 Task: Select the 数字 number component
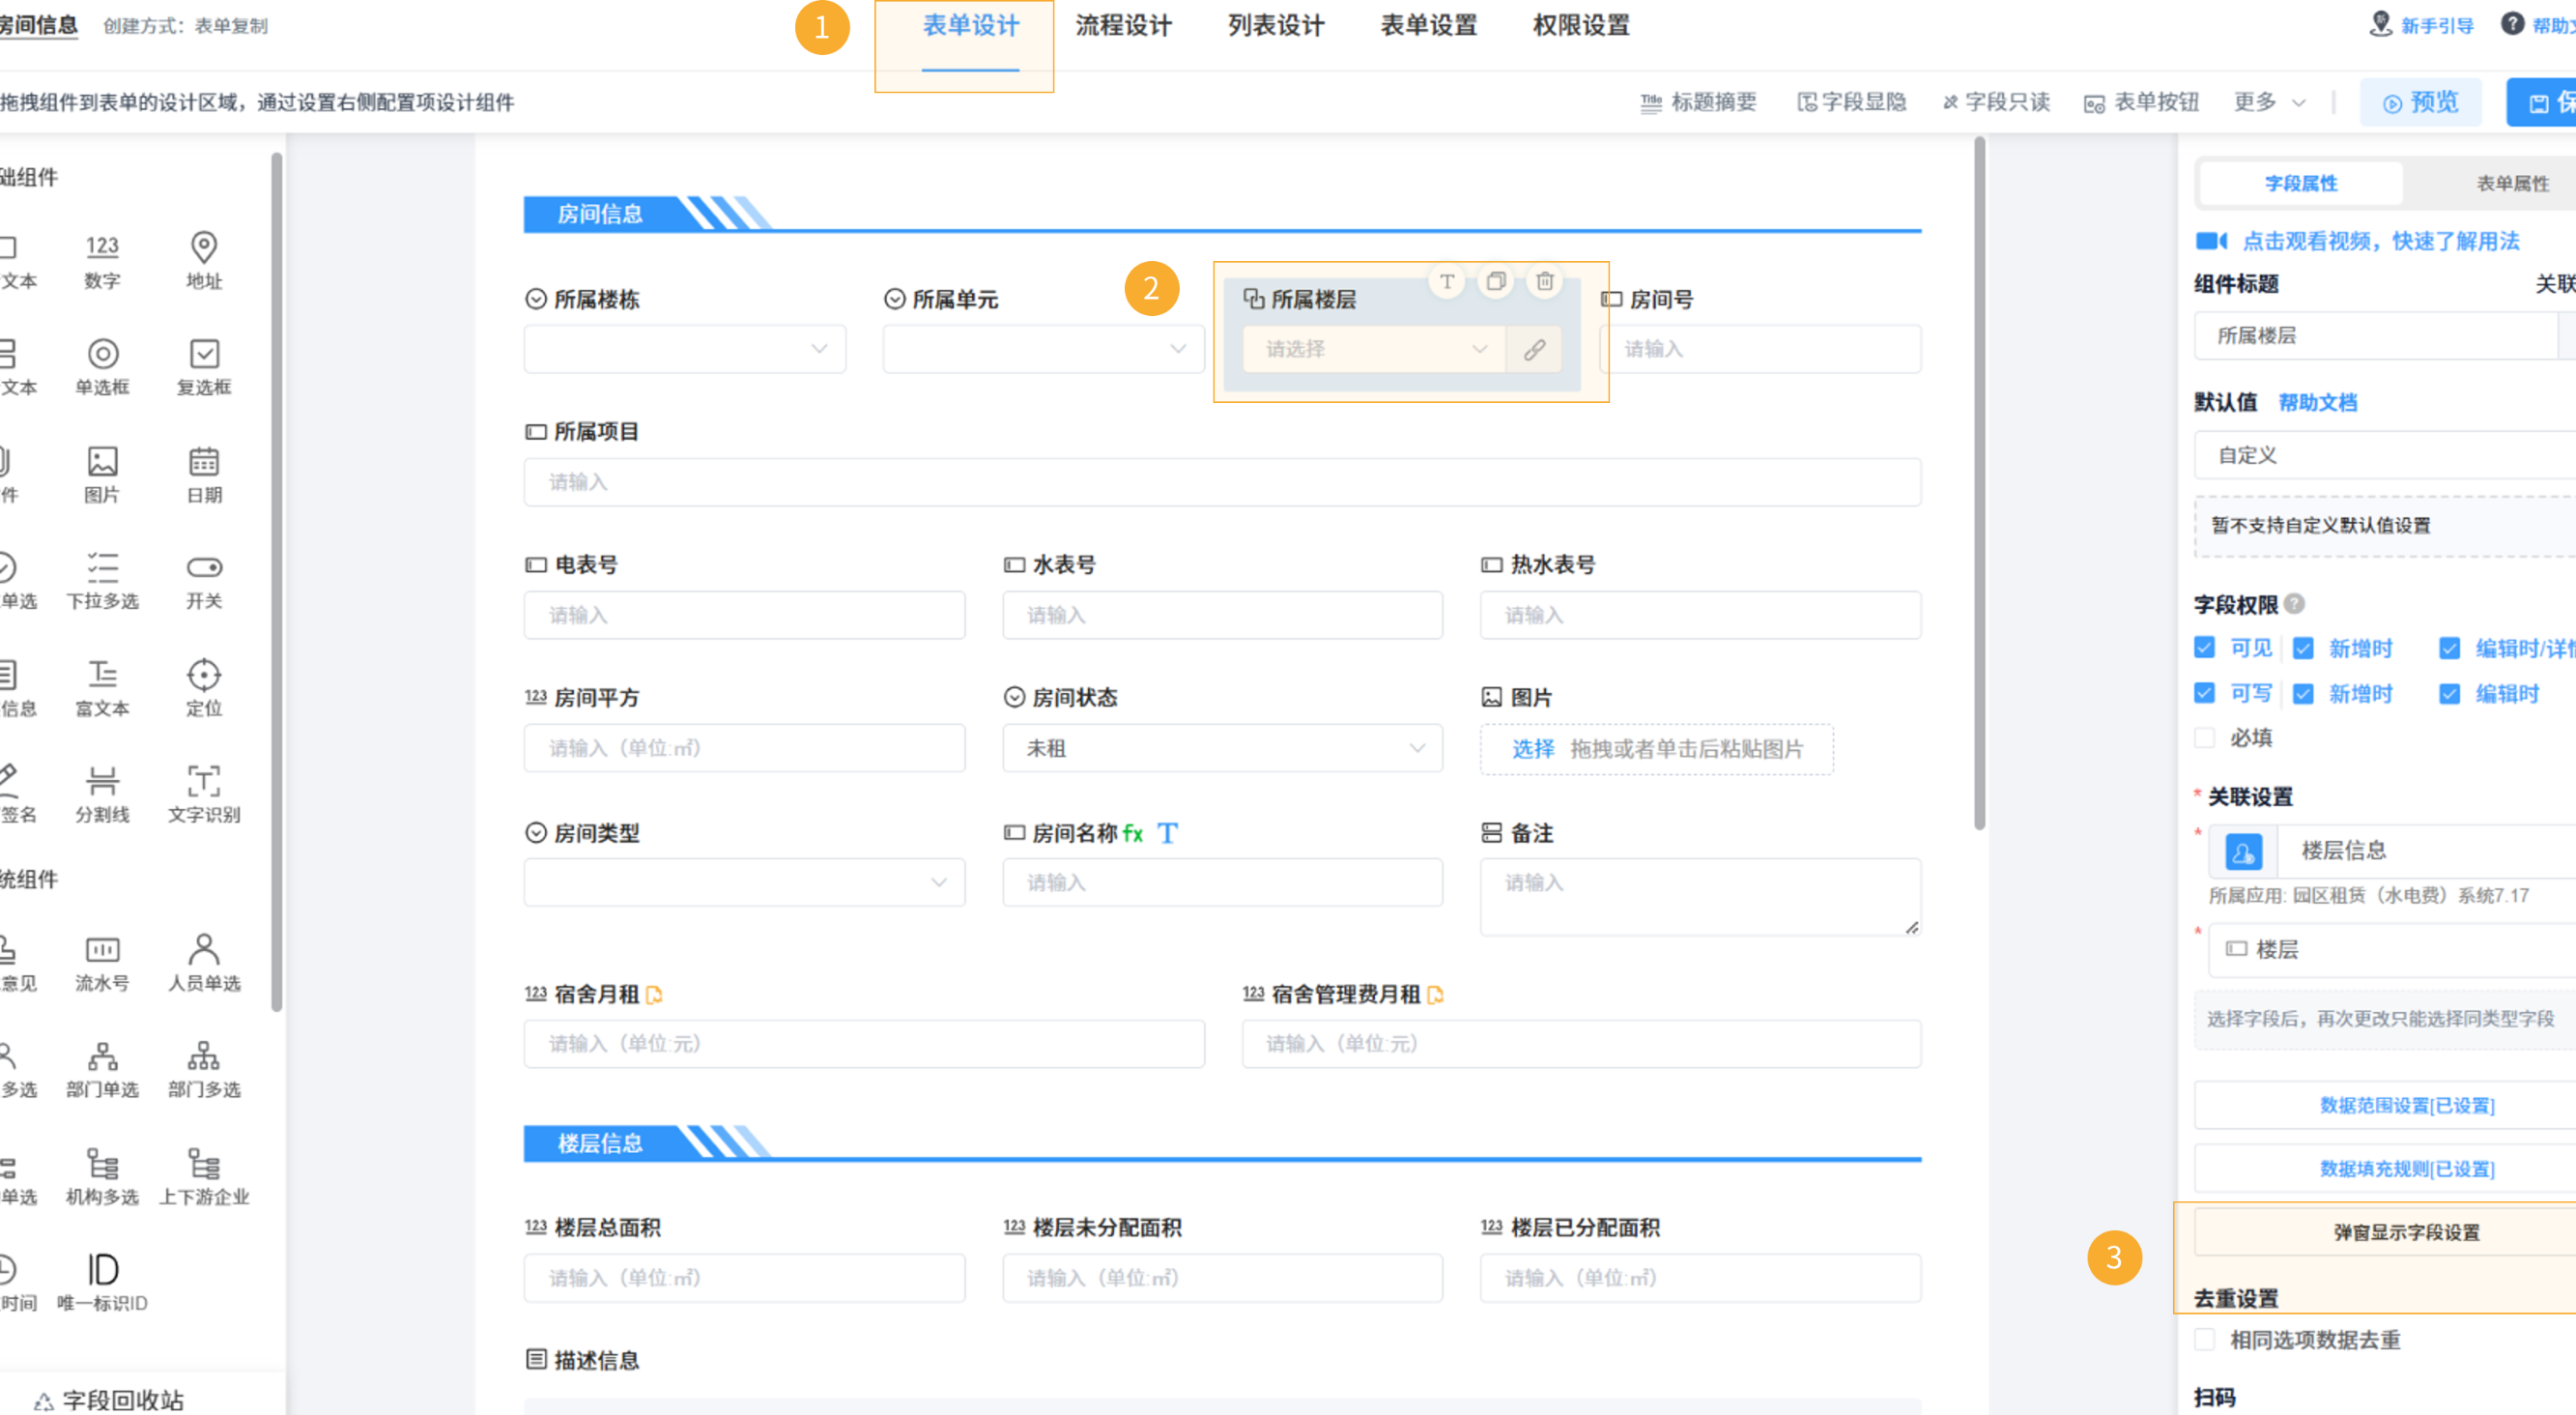pyautogui.click(x=102, y=261)
